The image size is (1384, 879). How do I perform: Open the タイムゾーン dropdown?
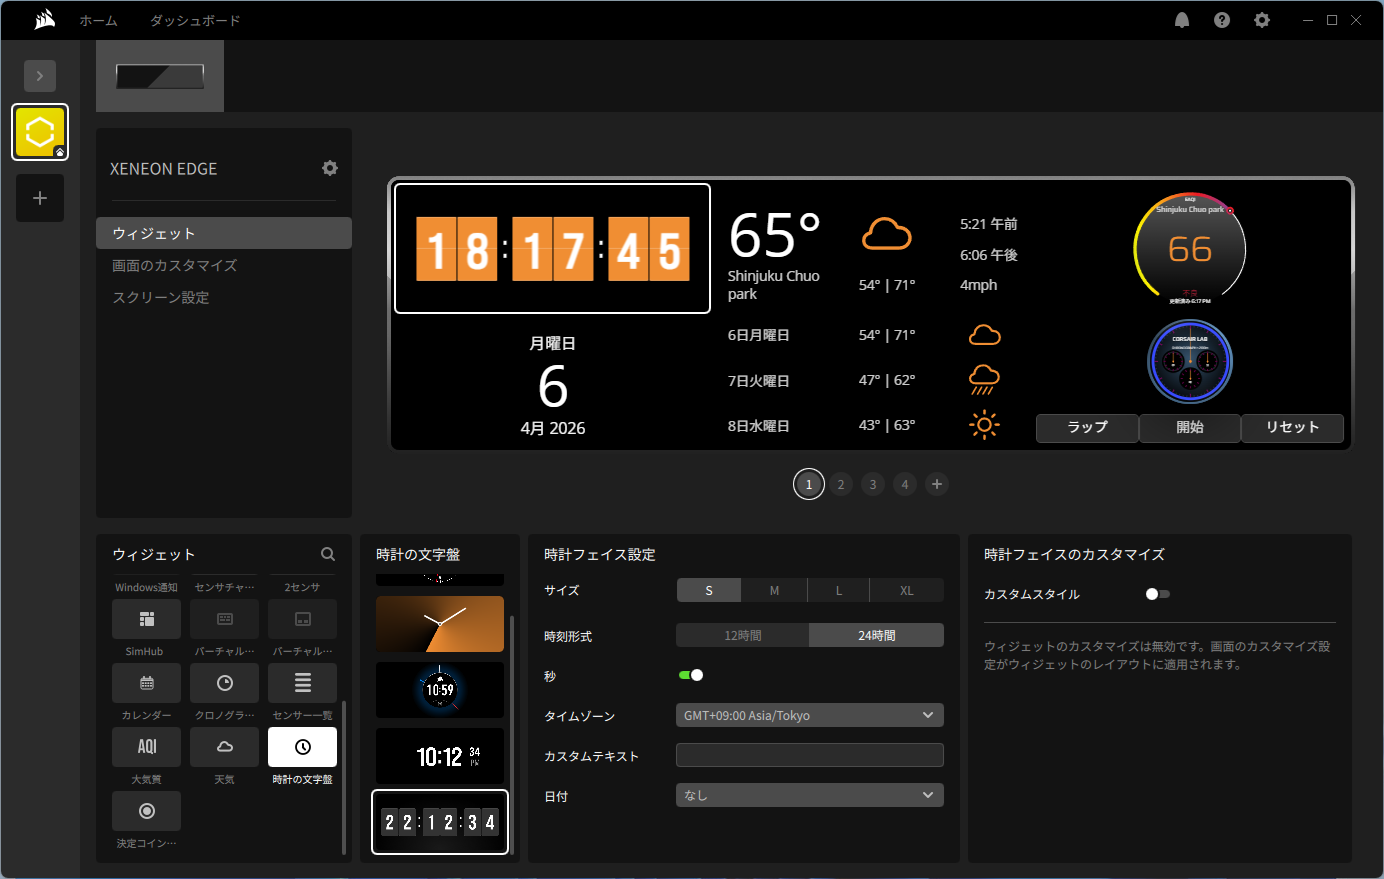[x=809, y=715]
